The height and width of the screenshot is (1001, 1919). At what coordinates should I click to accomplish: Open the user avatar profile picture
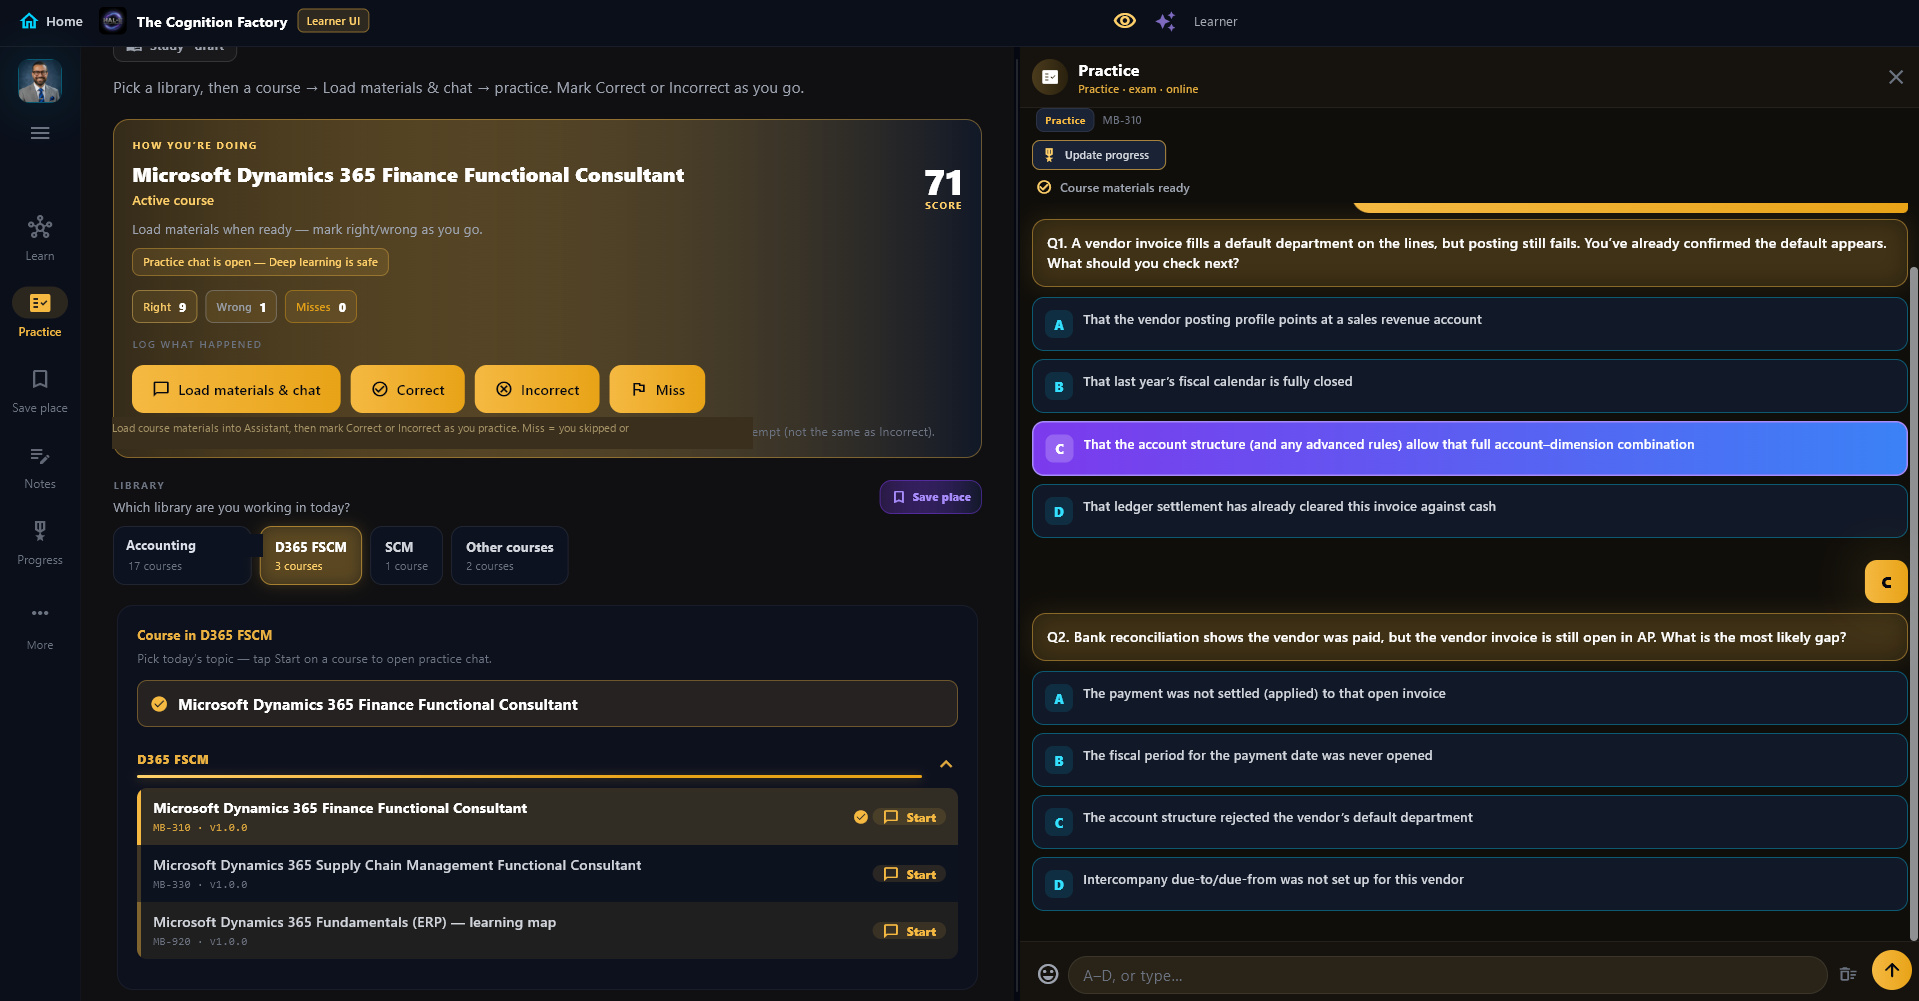point(40,81)
